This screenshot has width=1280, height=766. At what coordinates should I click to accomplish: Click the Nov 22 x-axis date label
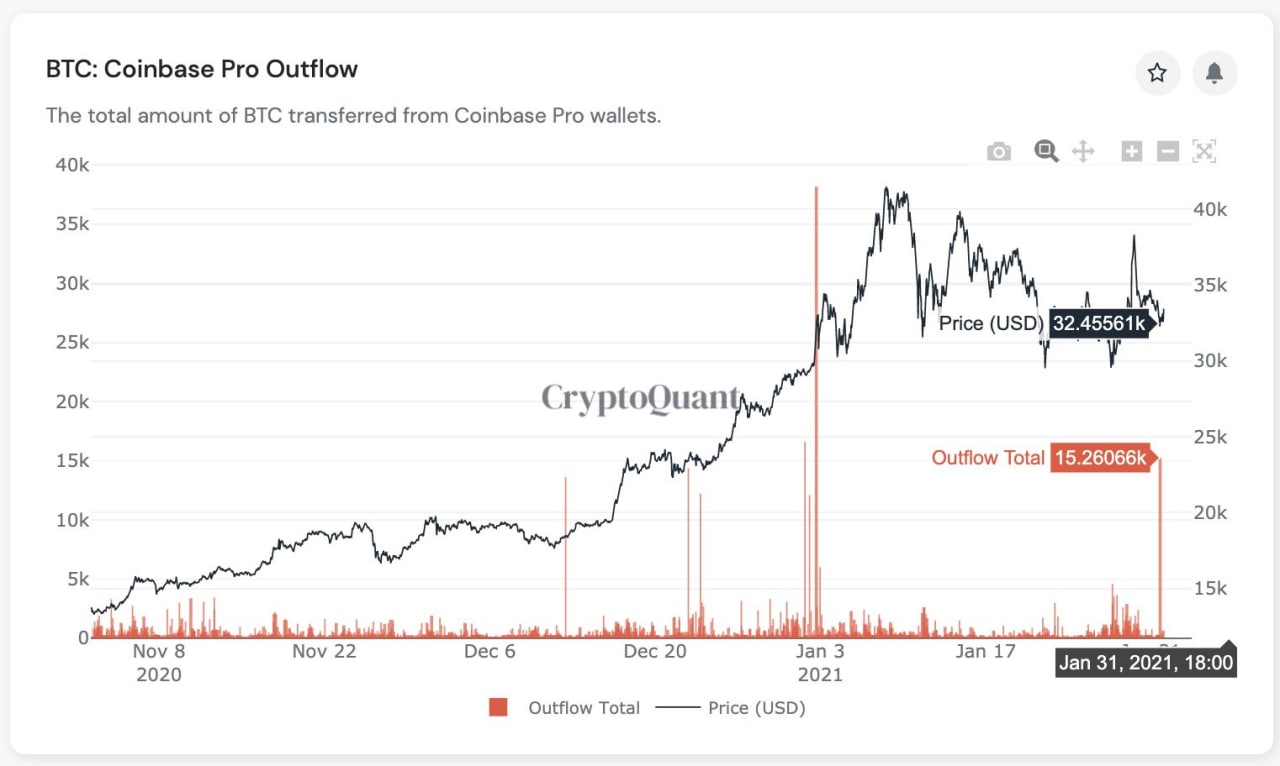pos(324,652)
